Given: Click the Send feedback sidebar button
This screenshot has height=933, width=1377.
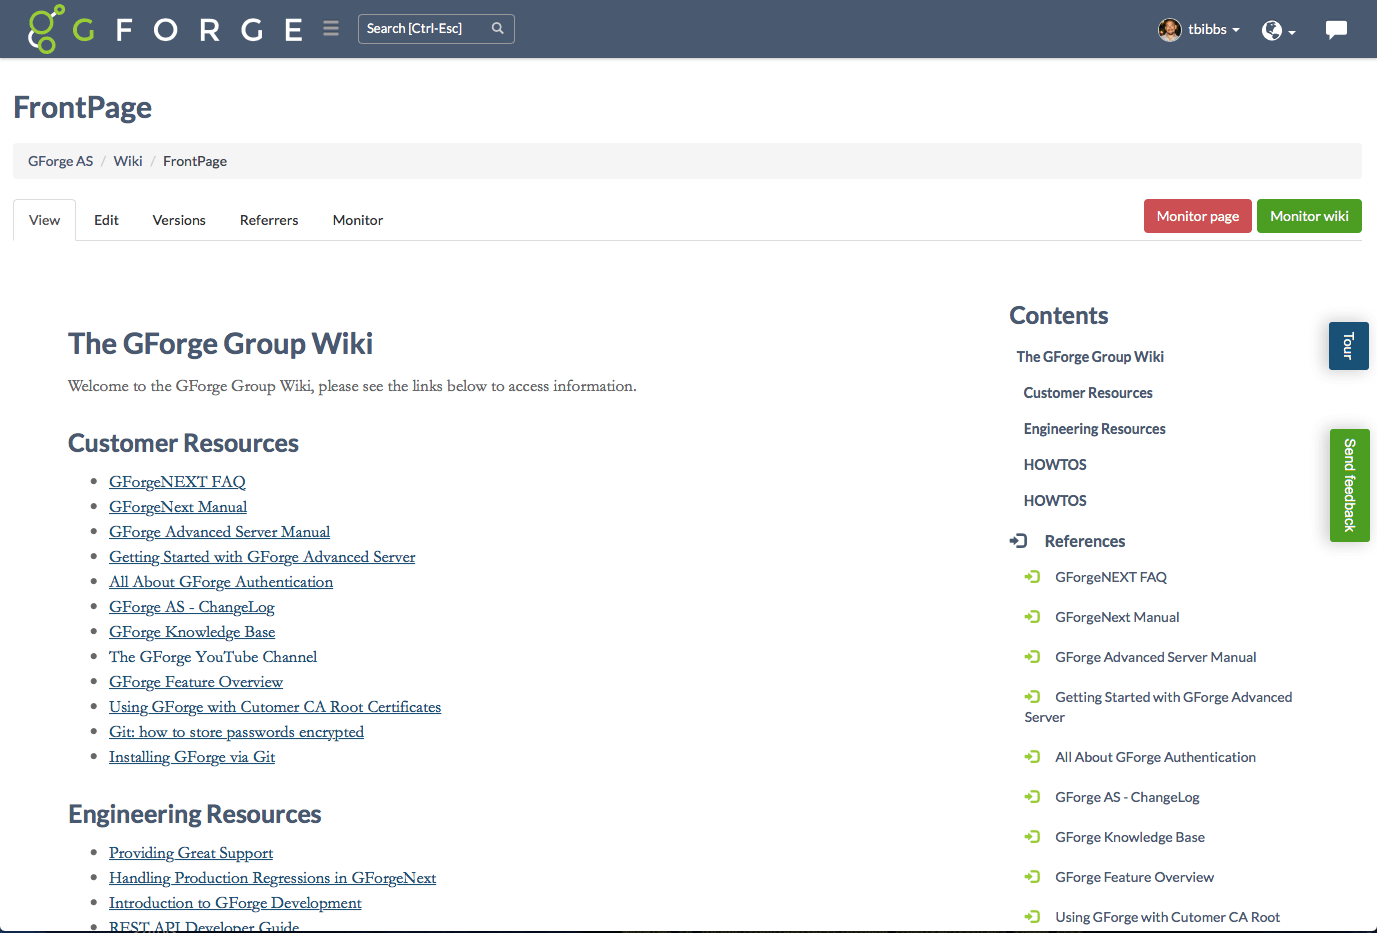Looking at the screenshot, I should (1349, 485).
